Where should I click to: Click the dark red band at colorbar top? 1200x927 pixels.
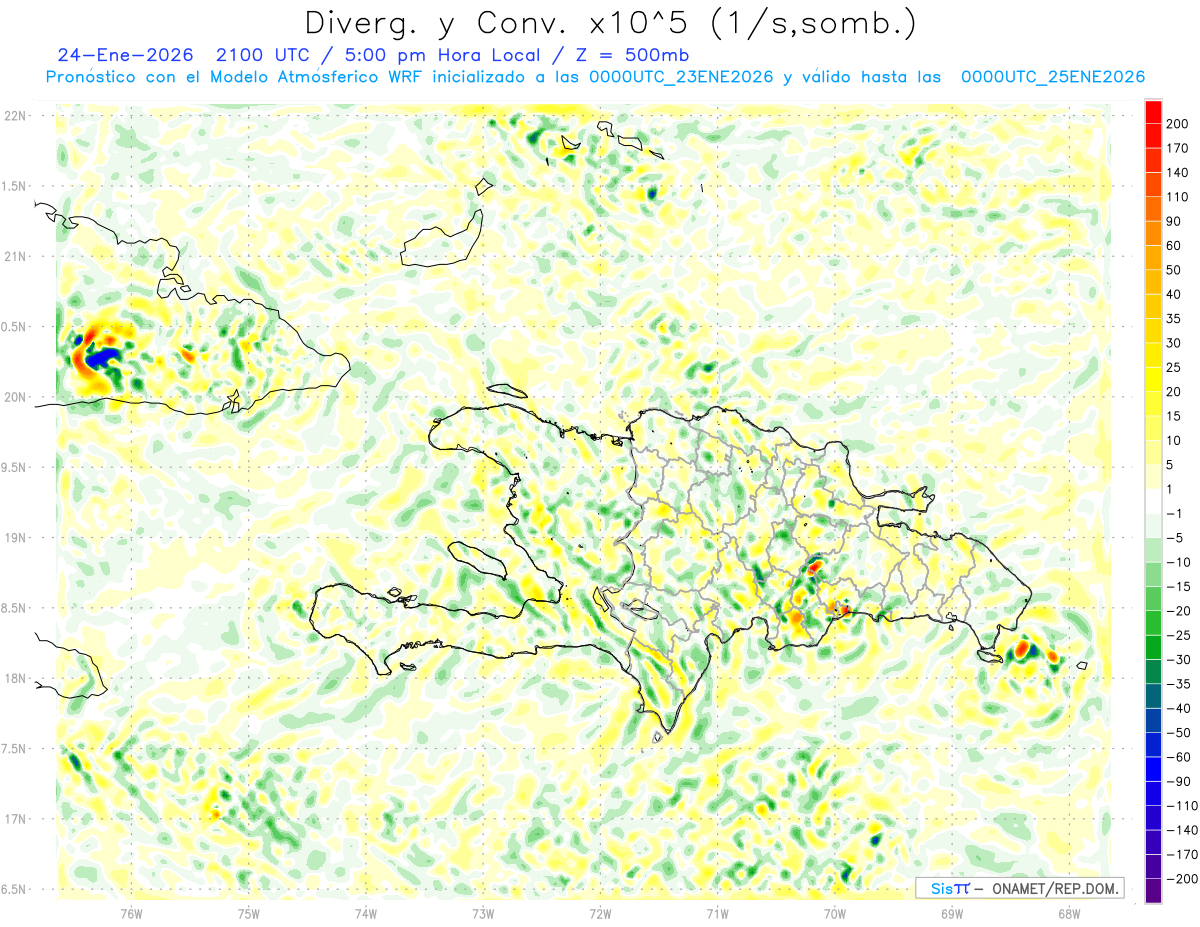(1154, 112)
